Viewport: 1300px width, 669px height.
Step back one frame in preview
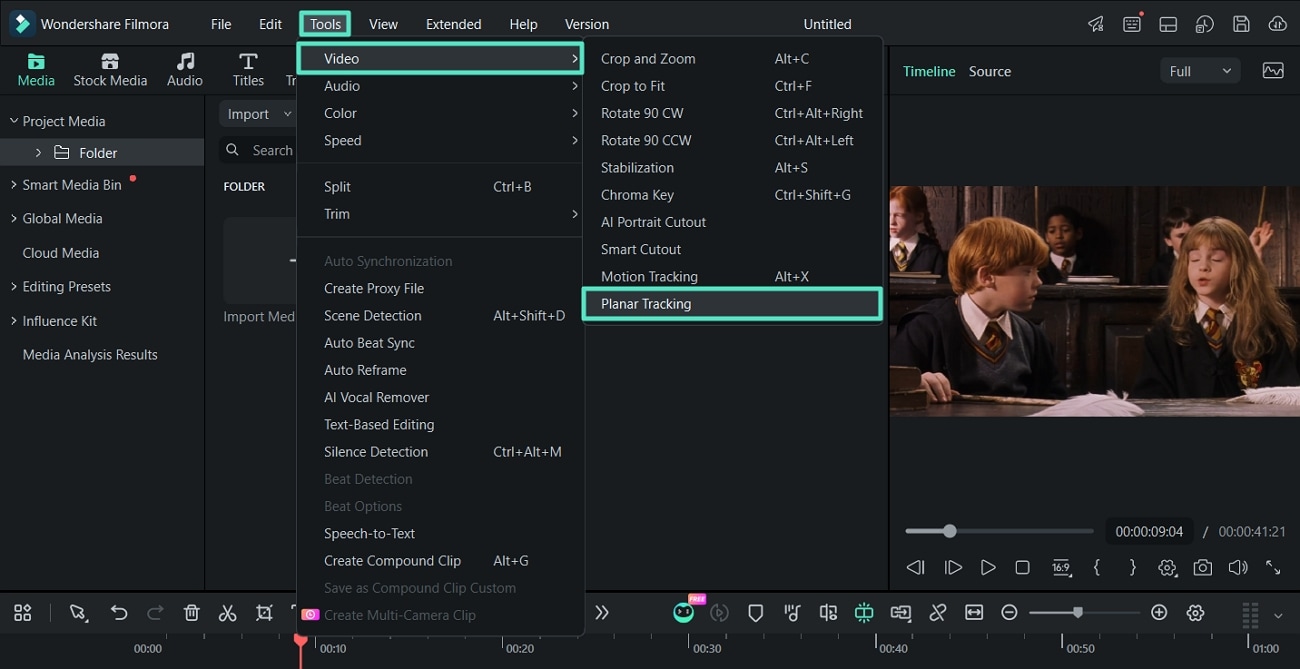(x=915, y=567)
